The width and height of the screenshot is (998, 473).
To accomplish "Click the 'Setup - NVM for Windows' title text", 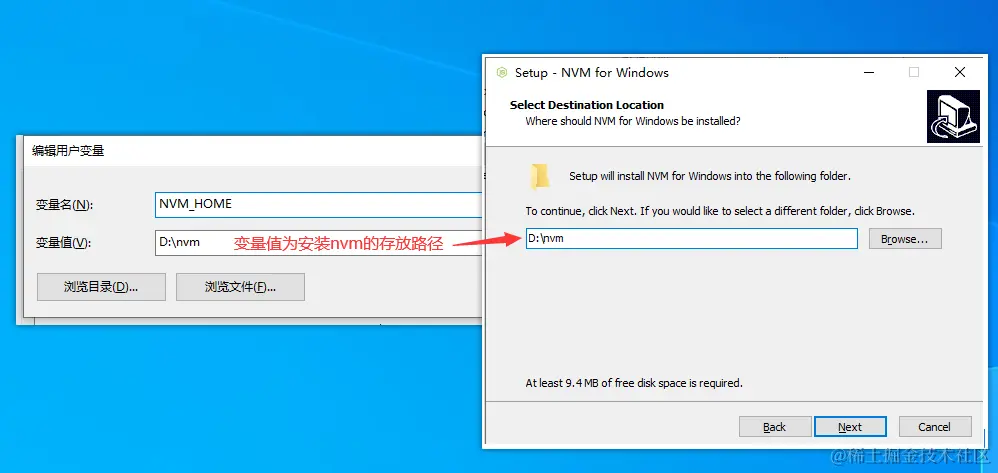I will click(x=592, y=73).
